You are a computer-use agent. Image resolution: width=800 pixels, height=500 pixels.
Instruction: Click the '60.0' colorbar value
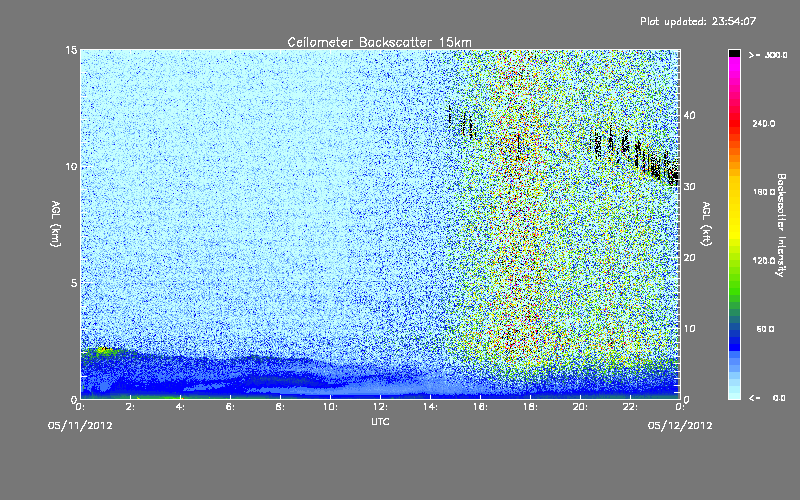pyautogui.click(x=765, y=330)
